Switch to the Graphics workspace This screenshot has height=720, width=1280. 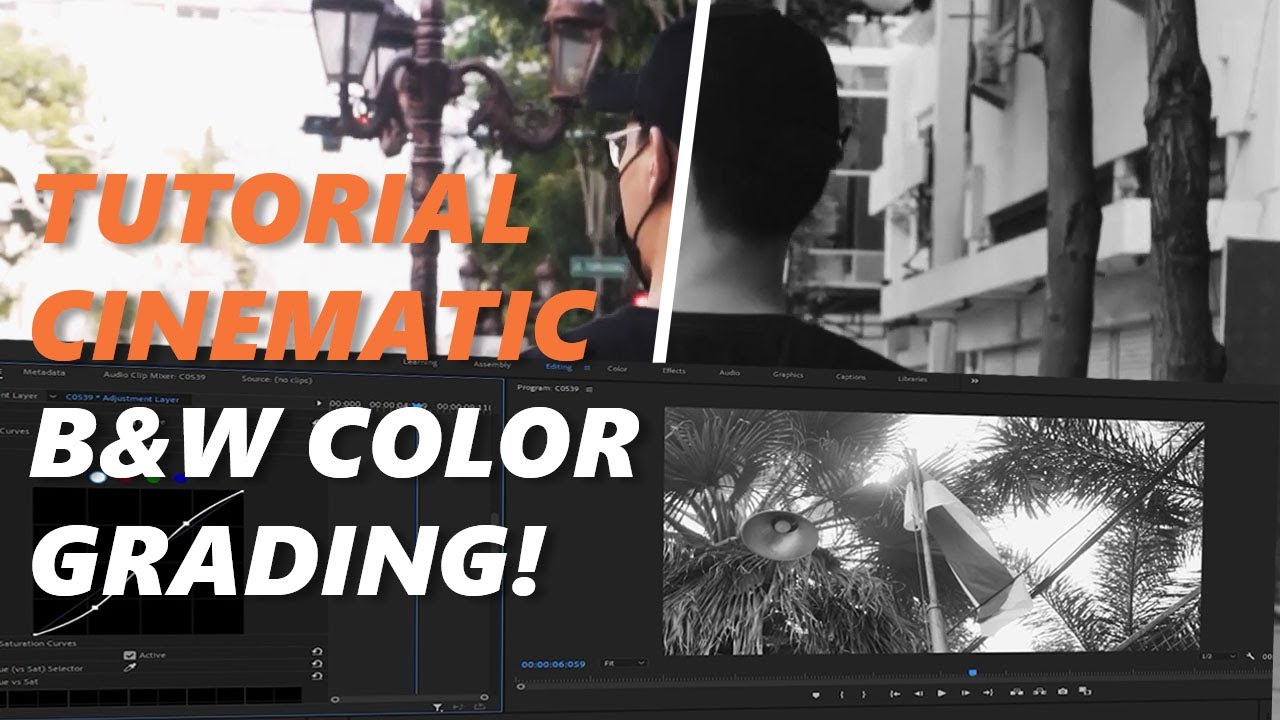click(x=788, y=375)
